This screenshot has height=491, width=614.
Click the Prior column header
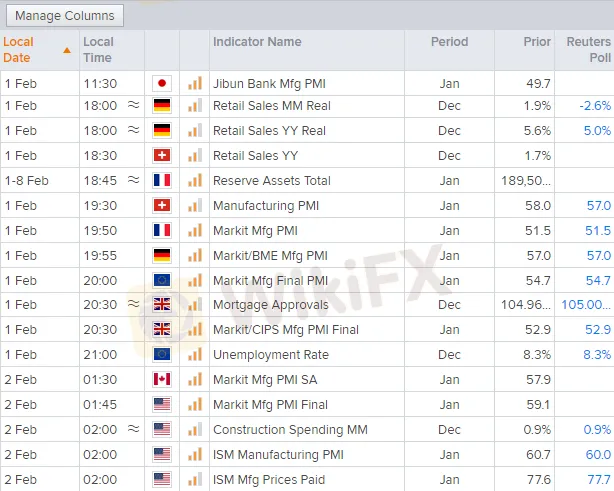click(537, 42)
